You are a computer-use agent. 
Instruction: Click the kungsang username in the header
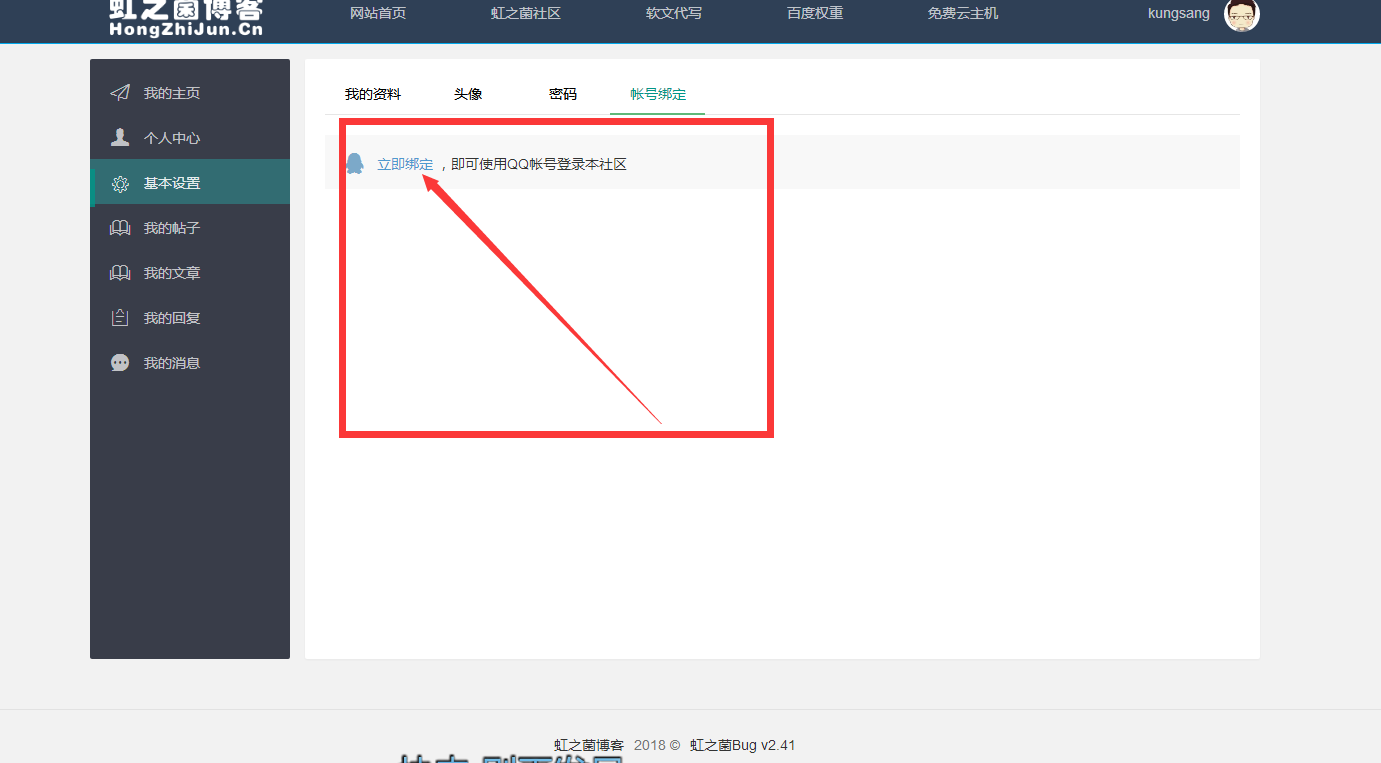pos(1178,14)
